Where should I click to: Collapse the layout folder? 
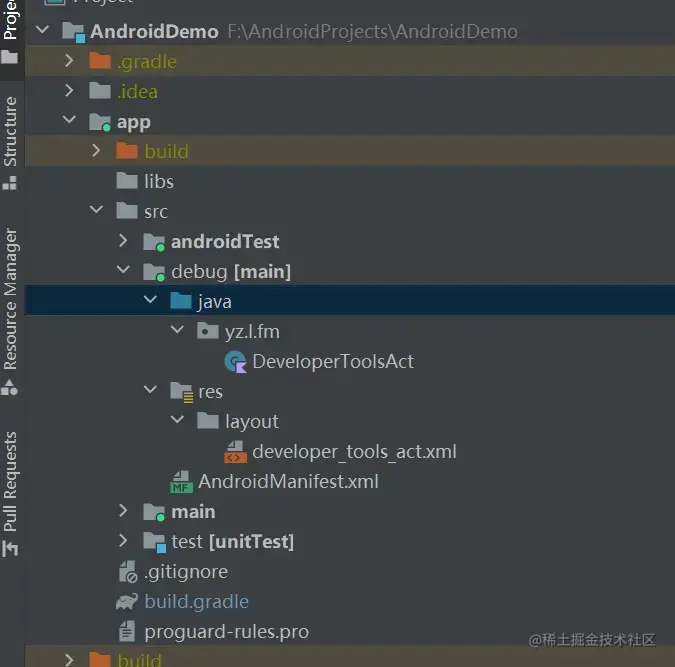(177, 420)
